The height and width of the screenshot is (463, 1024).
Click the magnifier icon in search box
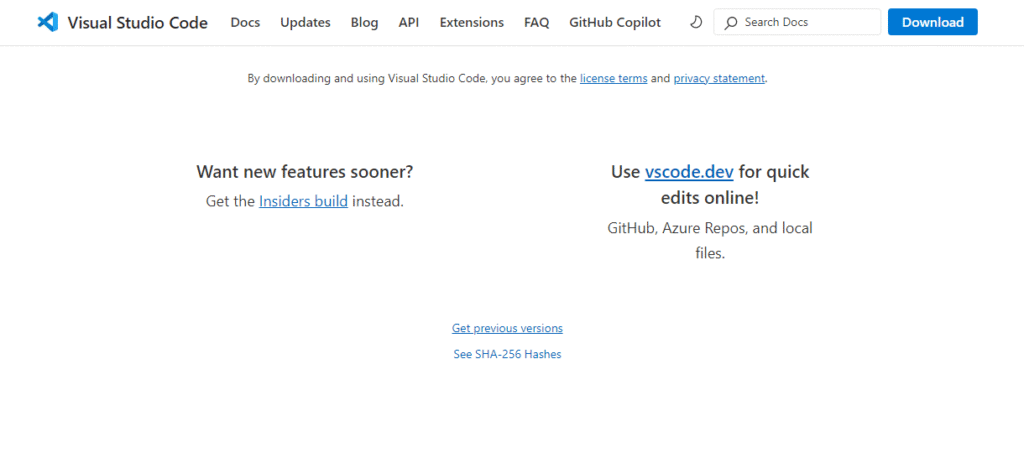point(731,22)
